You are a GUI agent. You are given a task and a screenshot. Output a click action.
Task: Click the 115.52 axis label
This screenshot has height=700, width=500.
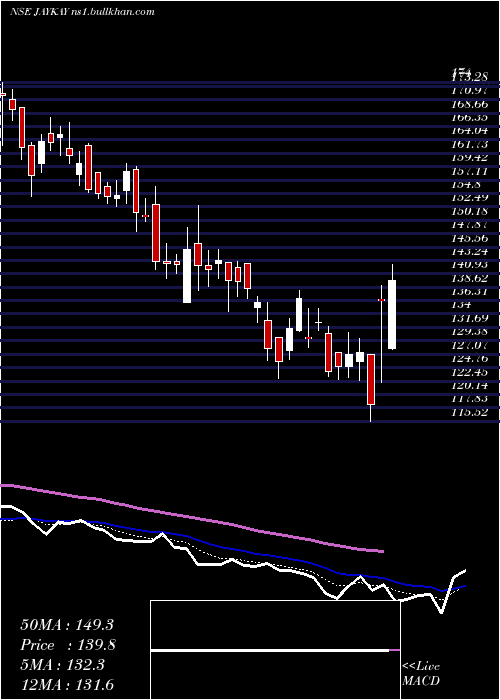(470, 412)
